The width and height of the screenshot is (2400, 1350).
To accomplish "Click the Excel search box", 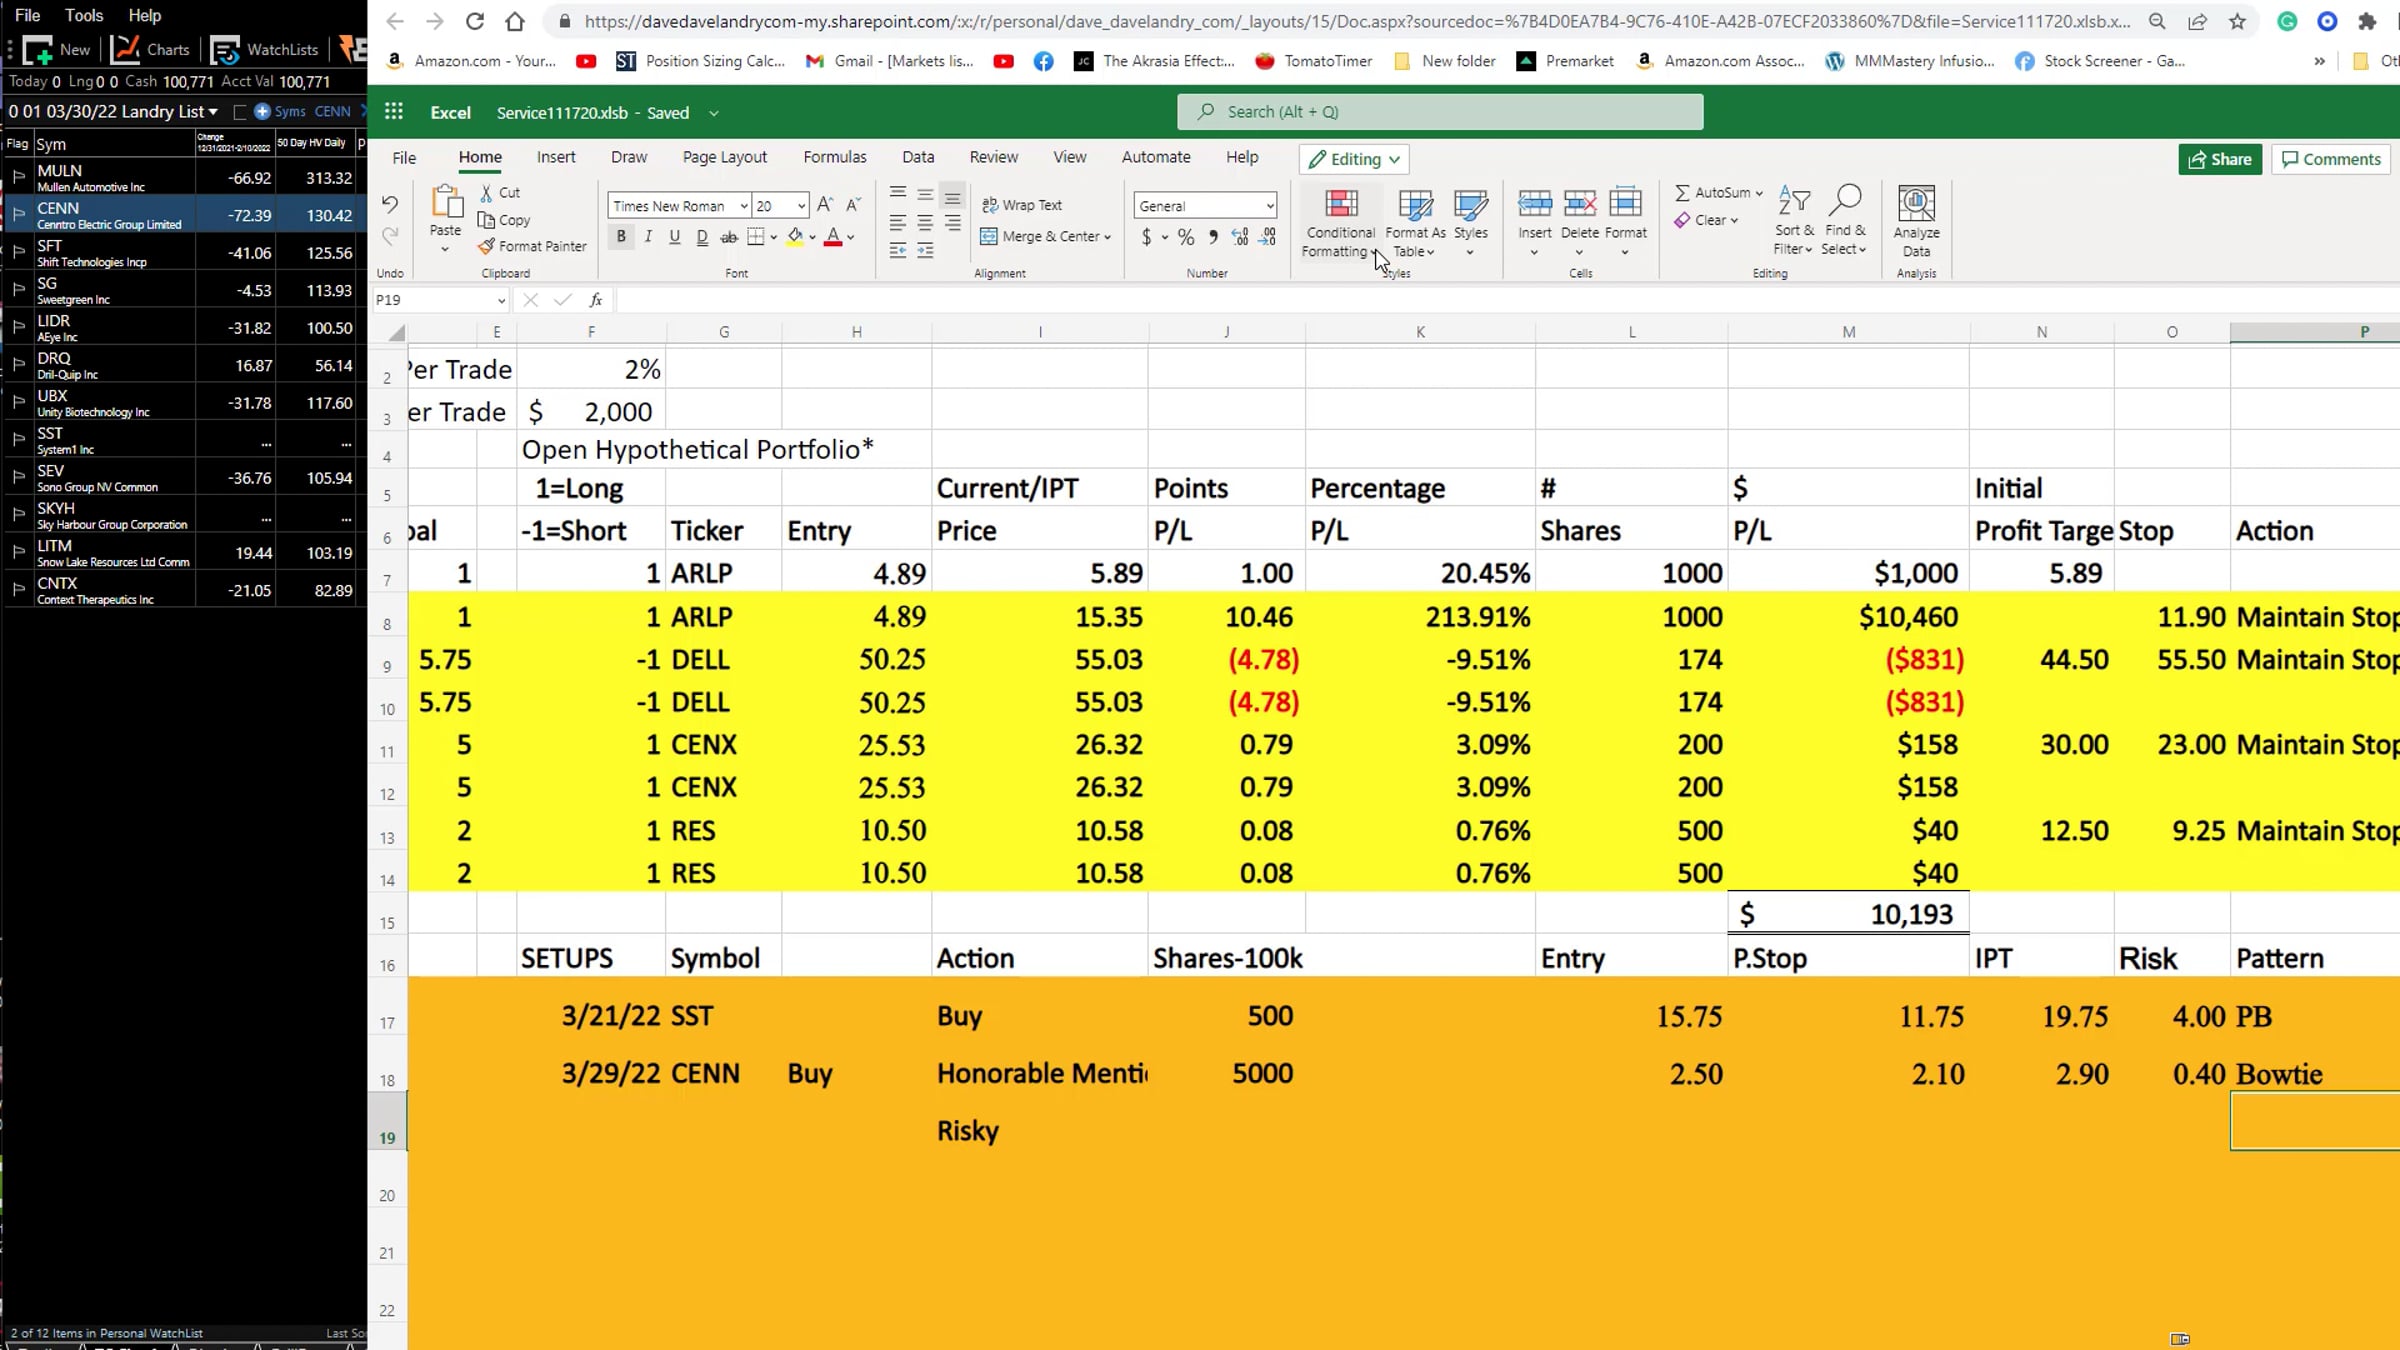I will pos(1440,112).
